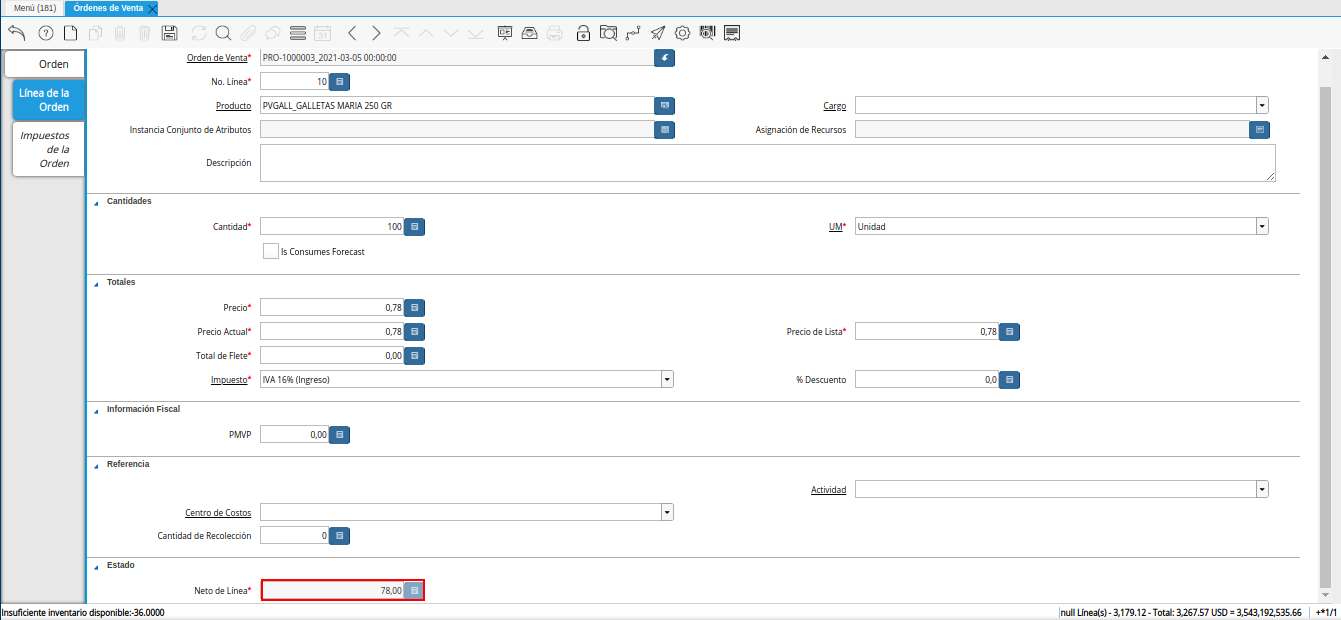This screenshot has width=1341, height=620.
Task: Collapse the Estado section
Action: (x=97, y=567)
